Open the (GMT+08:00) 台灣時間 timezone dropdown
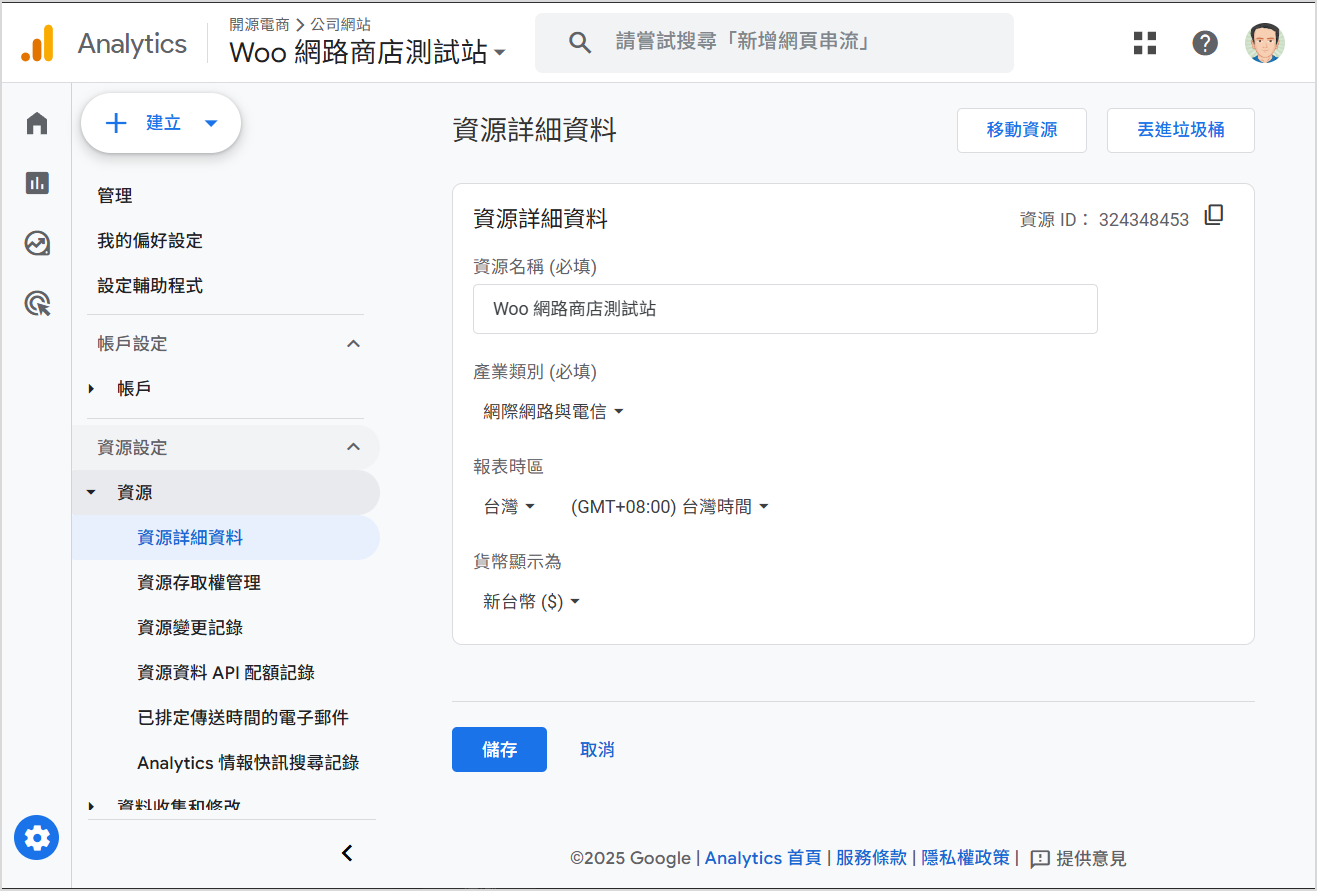The width and height of the screenshot is (1317, 891). coord(669,507)
